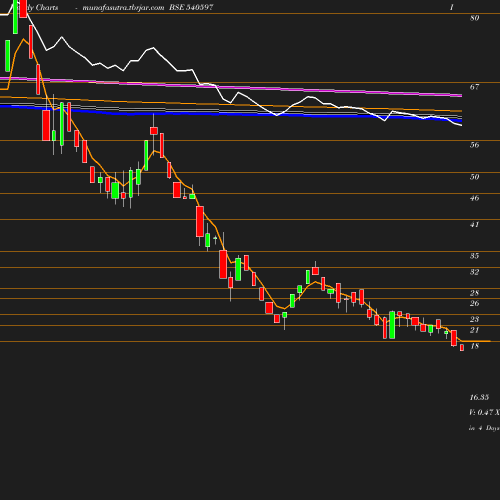
Task: Click the 32 price axis label
Action: (x=474, y=272)
